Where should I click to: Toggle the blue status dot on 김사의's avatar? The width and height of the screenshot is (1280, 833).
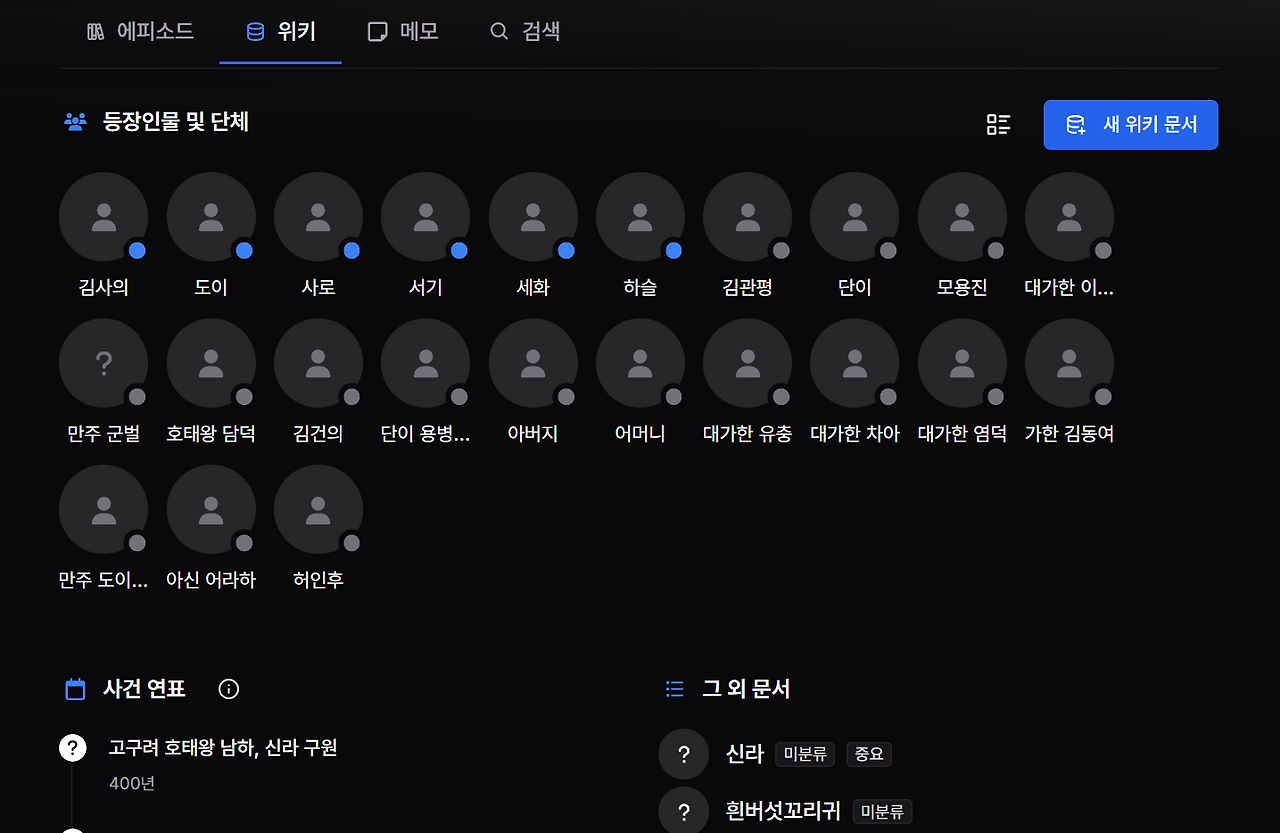[x=137, y=249]
